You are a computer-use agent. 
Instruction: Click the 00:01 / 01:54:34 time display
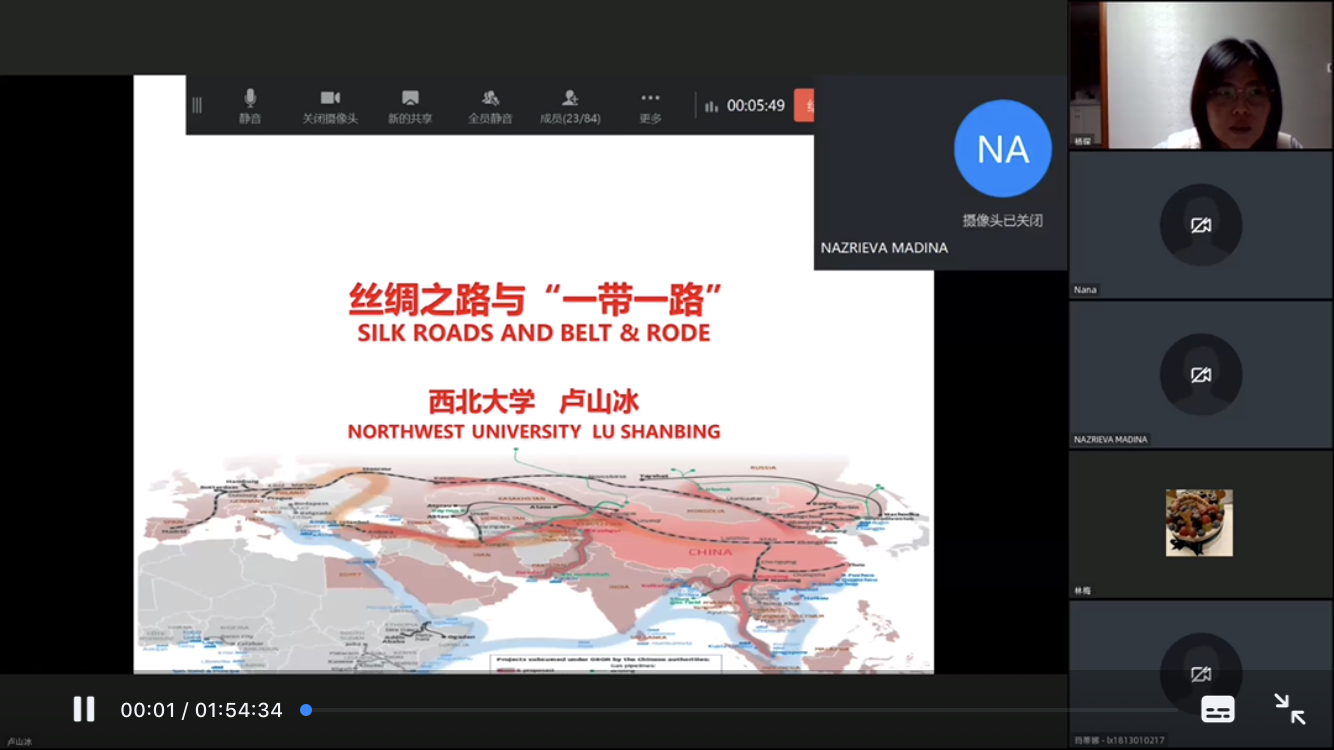tap(201, 710)
